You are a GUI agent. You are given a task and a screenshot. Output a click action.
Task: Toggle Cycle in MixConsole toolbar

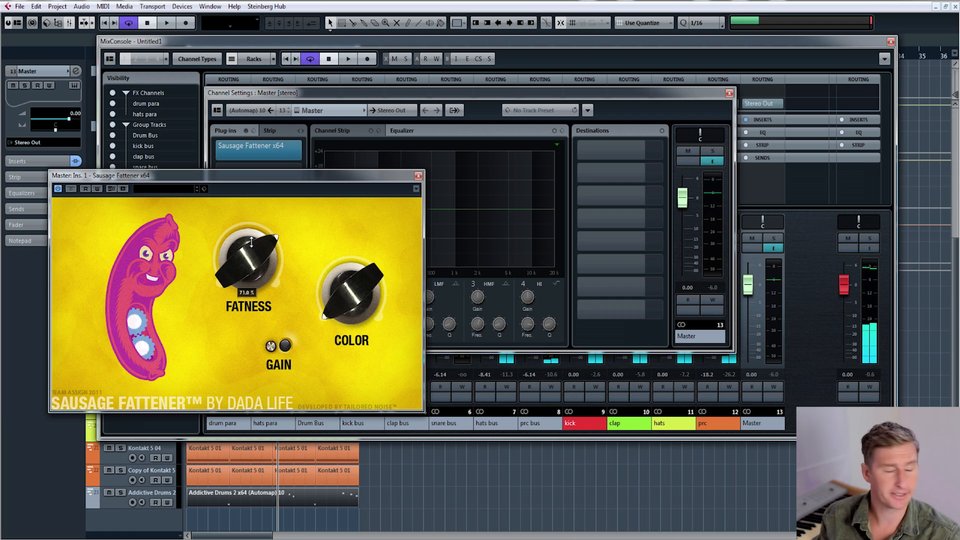[x=310, y=59]
